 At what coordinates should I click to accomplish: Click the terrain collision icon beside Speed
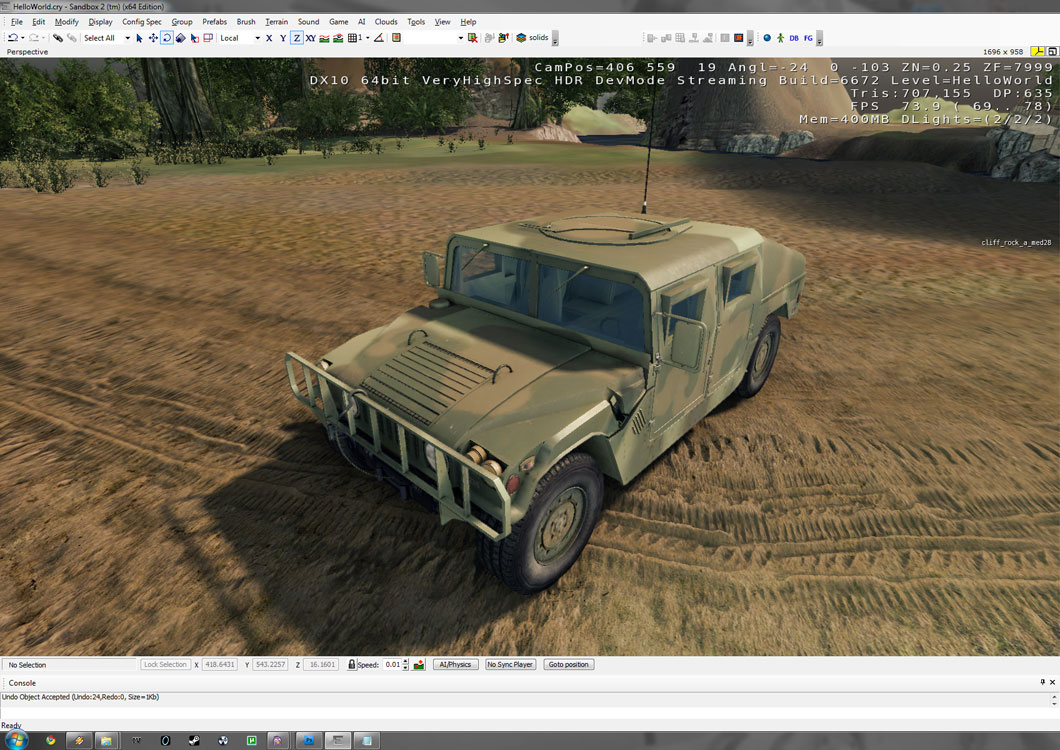419,665
